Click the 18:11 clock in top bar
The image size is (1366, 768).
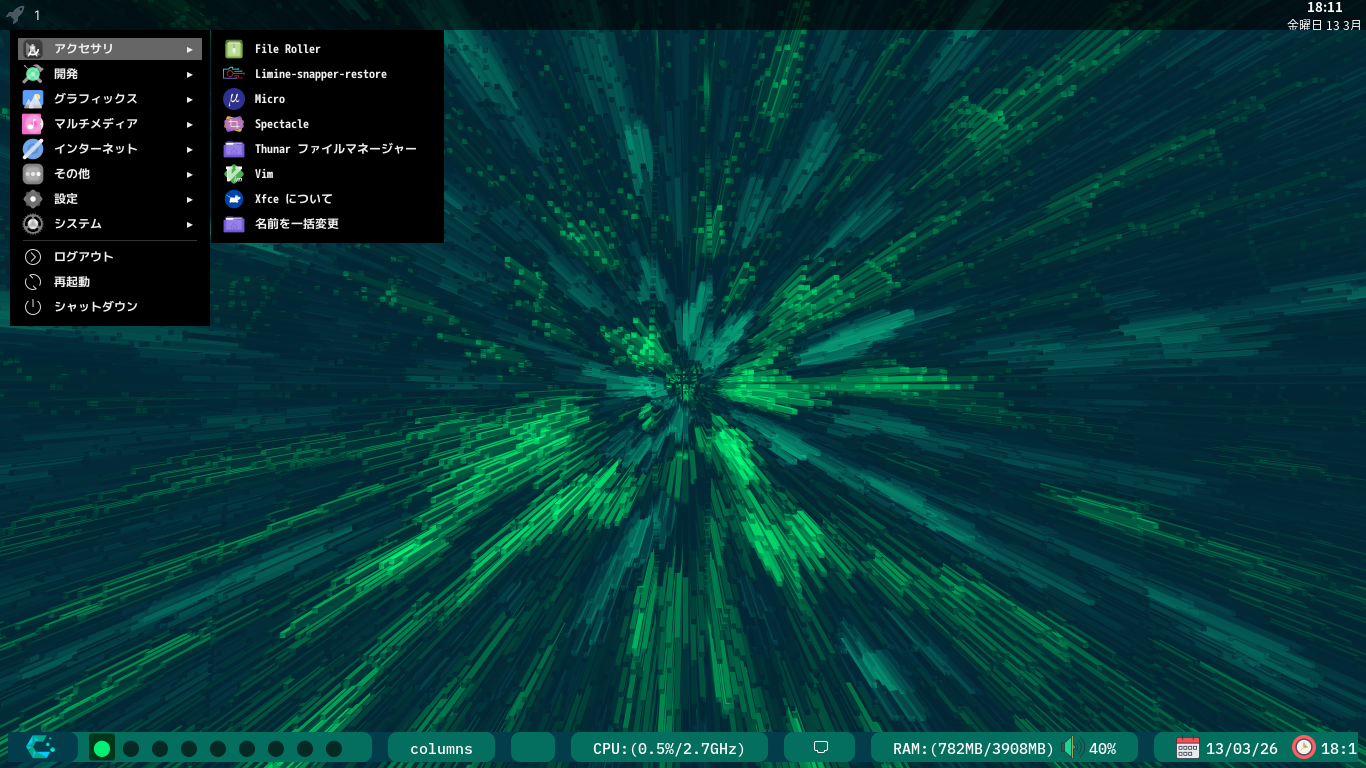(x=1325, y=8)
